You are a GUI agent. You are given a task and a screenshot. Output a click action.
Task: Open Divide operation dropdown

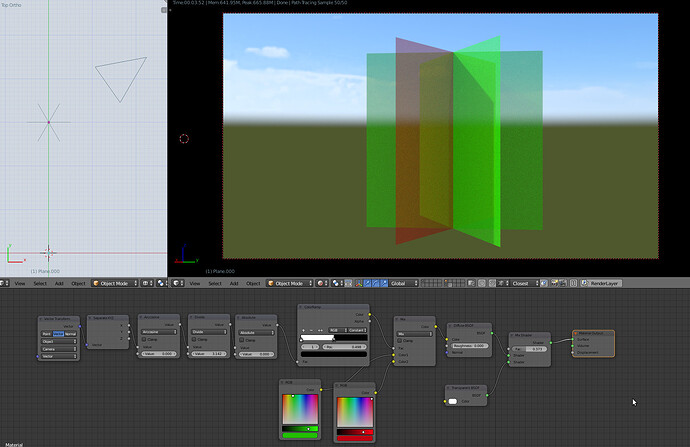pos(209,332)
